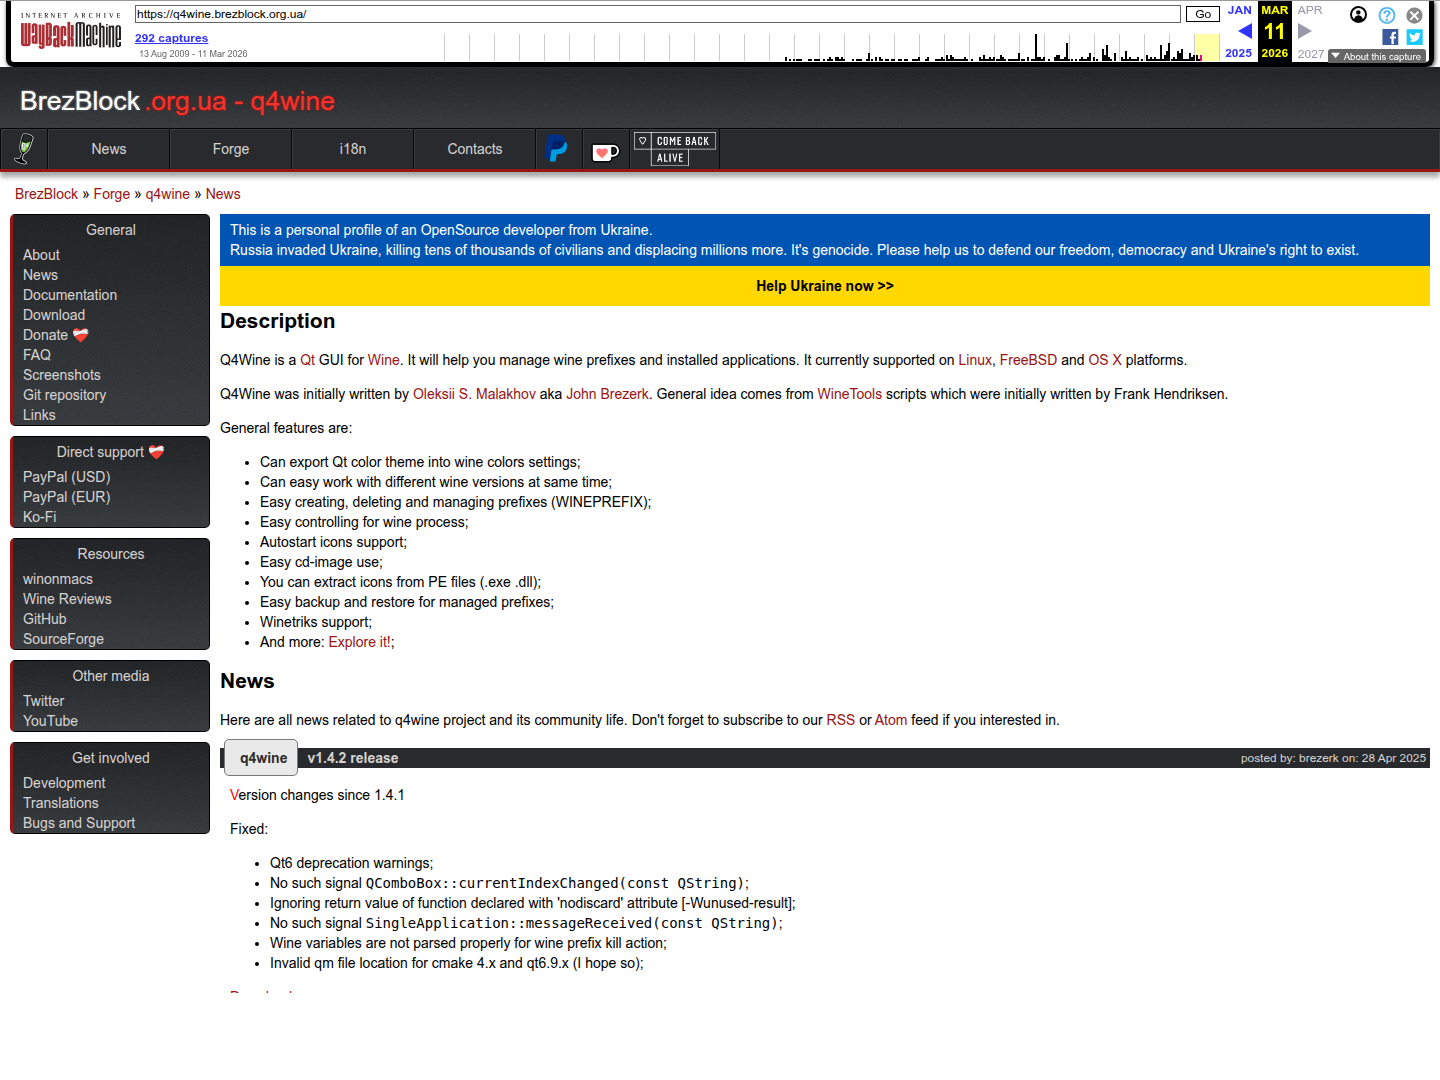Open Development in Get involved
The height and width of the screenshot is (1080, 1440).
64,783
